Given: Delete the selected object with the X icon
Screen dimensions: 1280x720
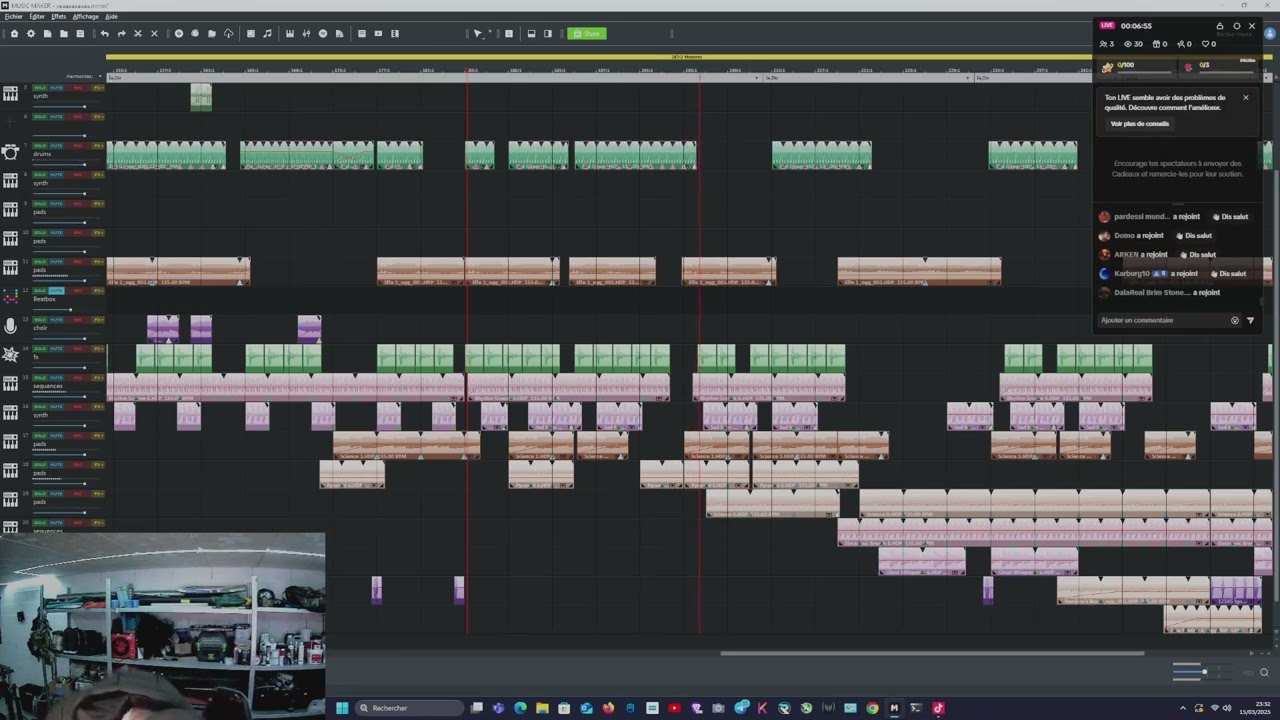Looking at the screenshot, I should [x=154, y=34].
